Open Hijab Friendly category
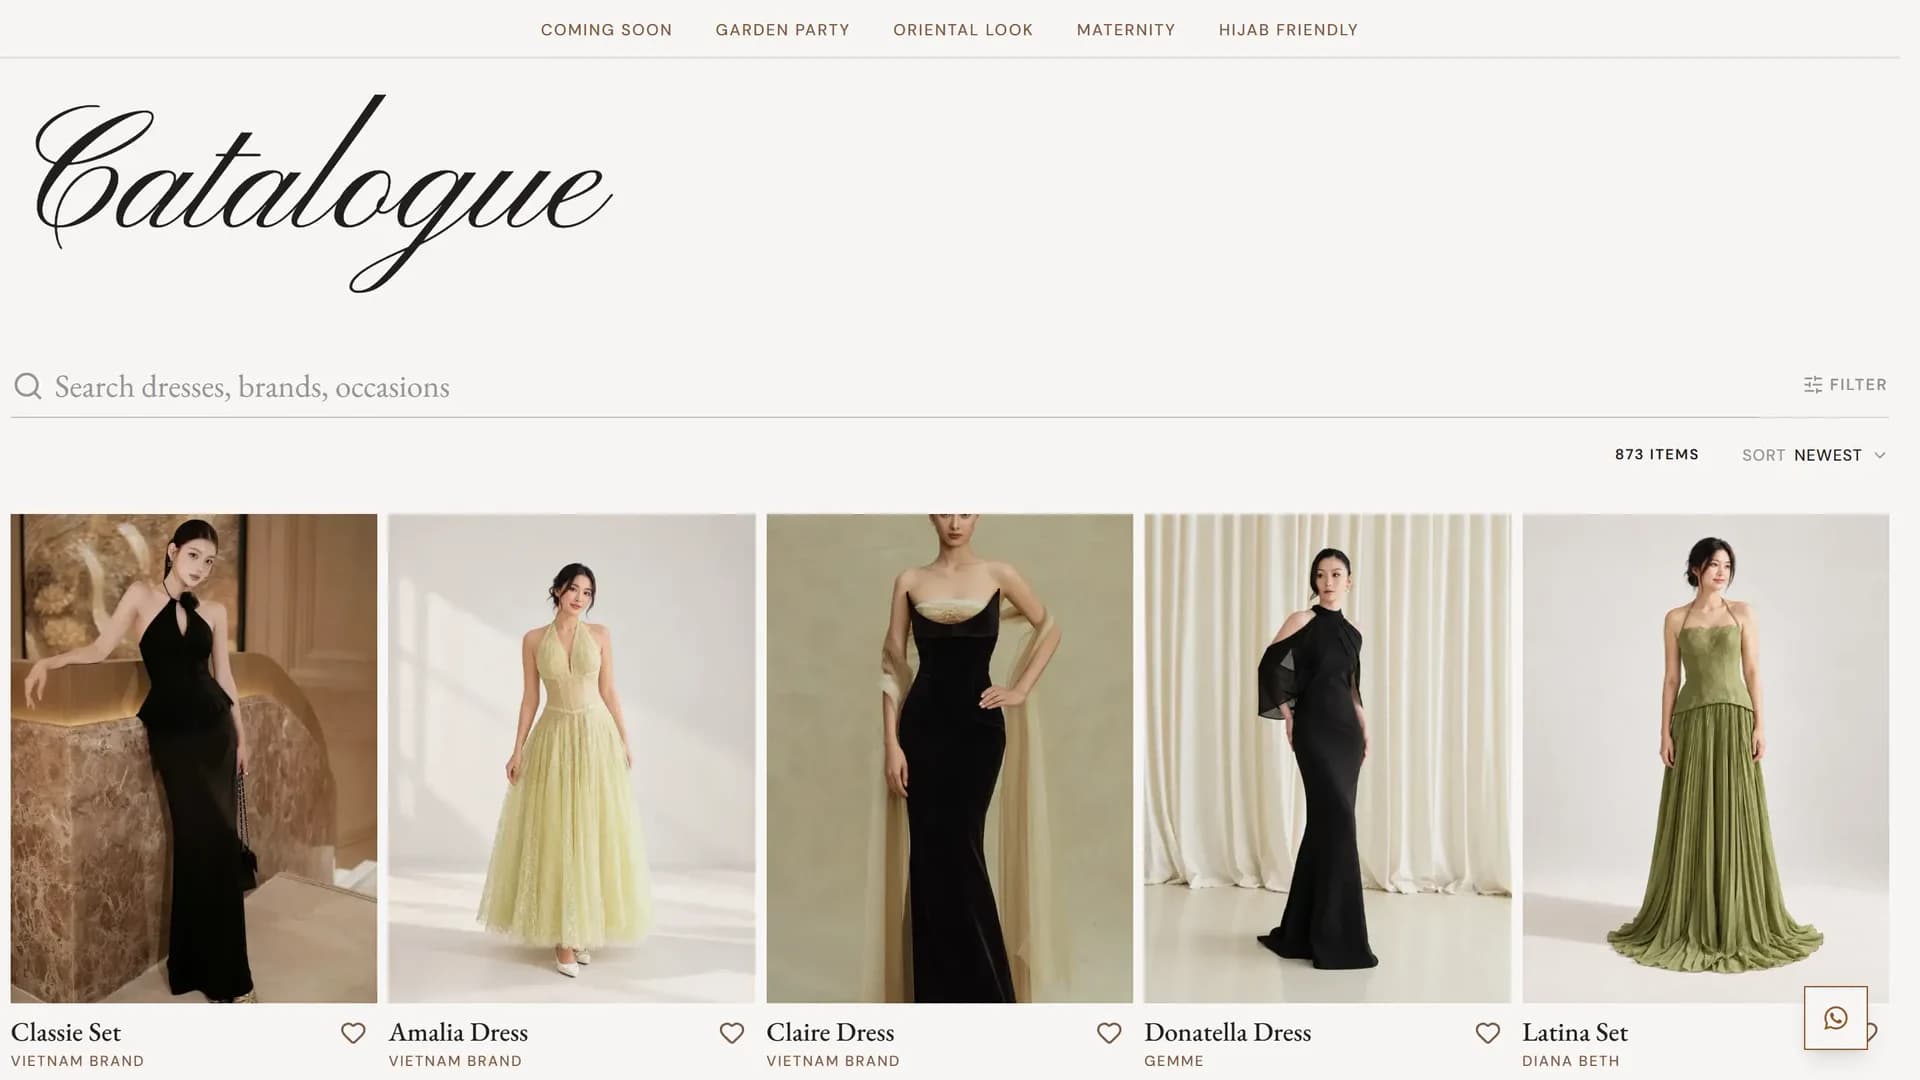The image size is (1920, 1080). point(1288,30)
